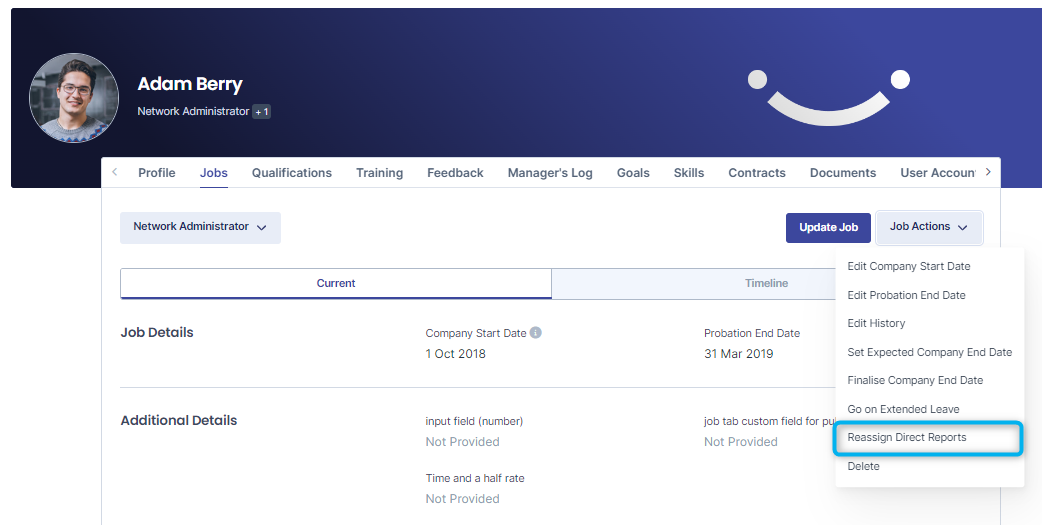Image resolution: width=1042 pixels, height=525 pixels.
Task: Click the Job Details section heading
Action: tap(157, 333)
